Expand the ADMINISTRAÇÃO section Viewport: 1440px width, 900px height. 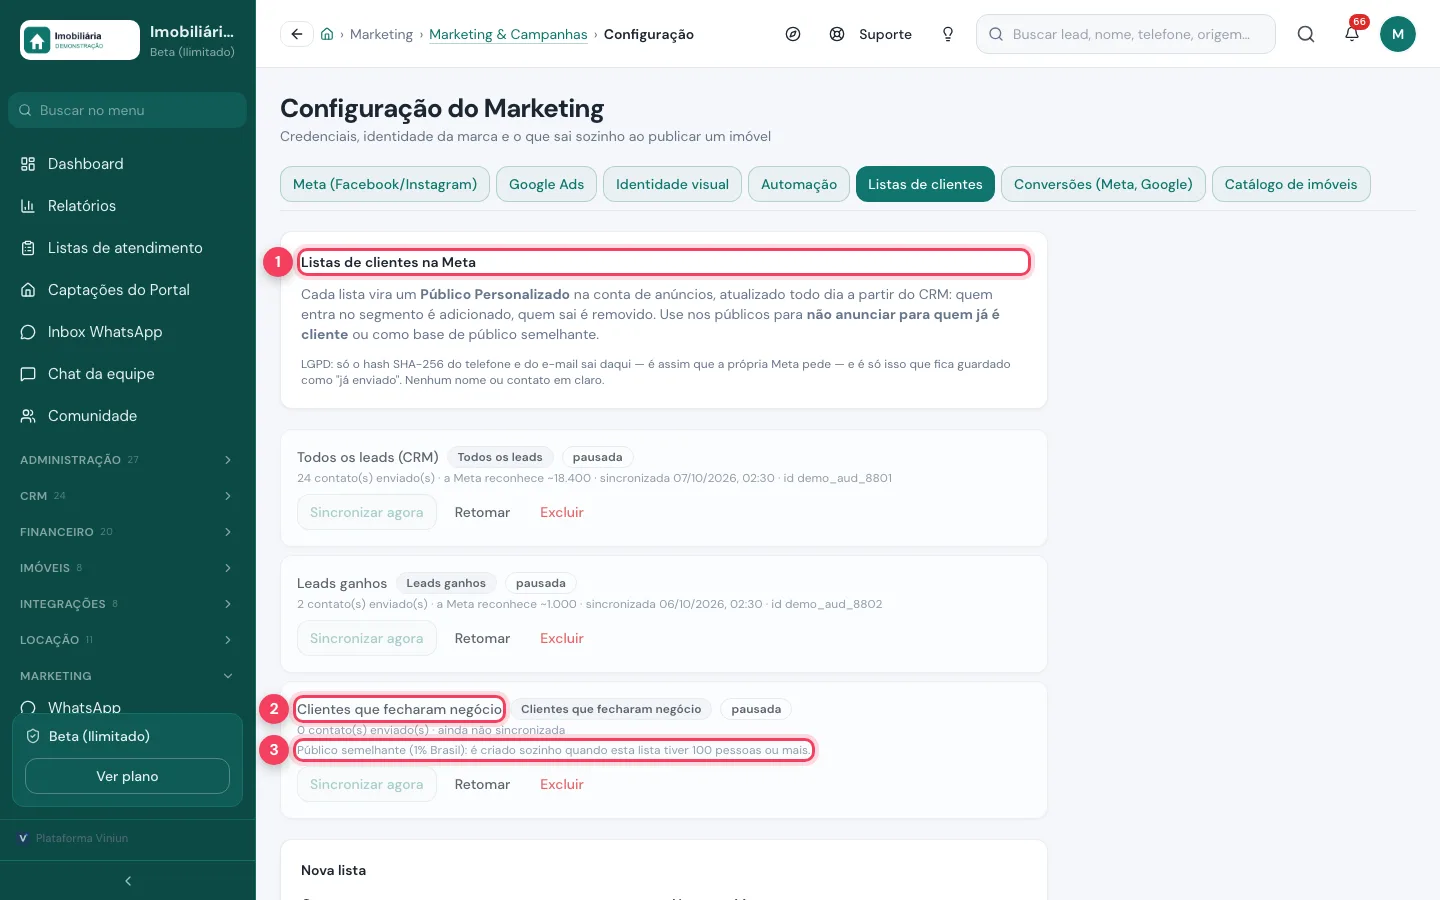tap(127, 460)
